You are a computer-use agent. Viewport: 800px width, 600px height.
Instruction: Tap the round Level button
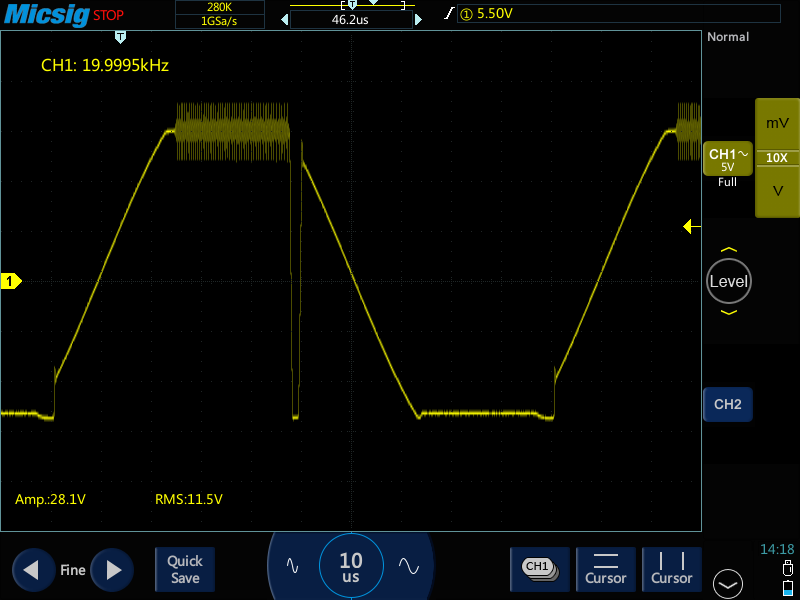pos(729,281)
